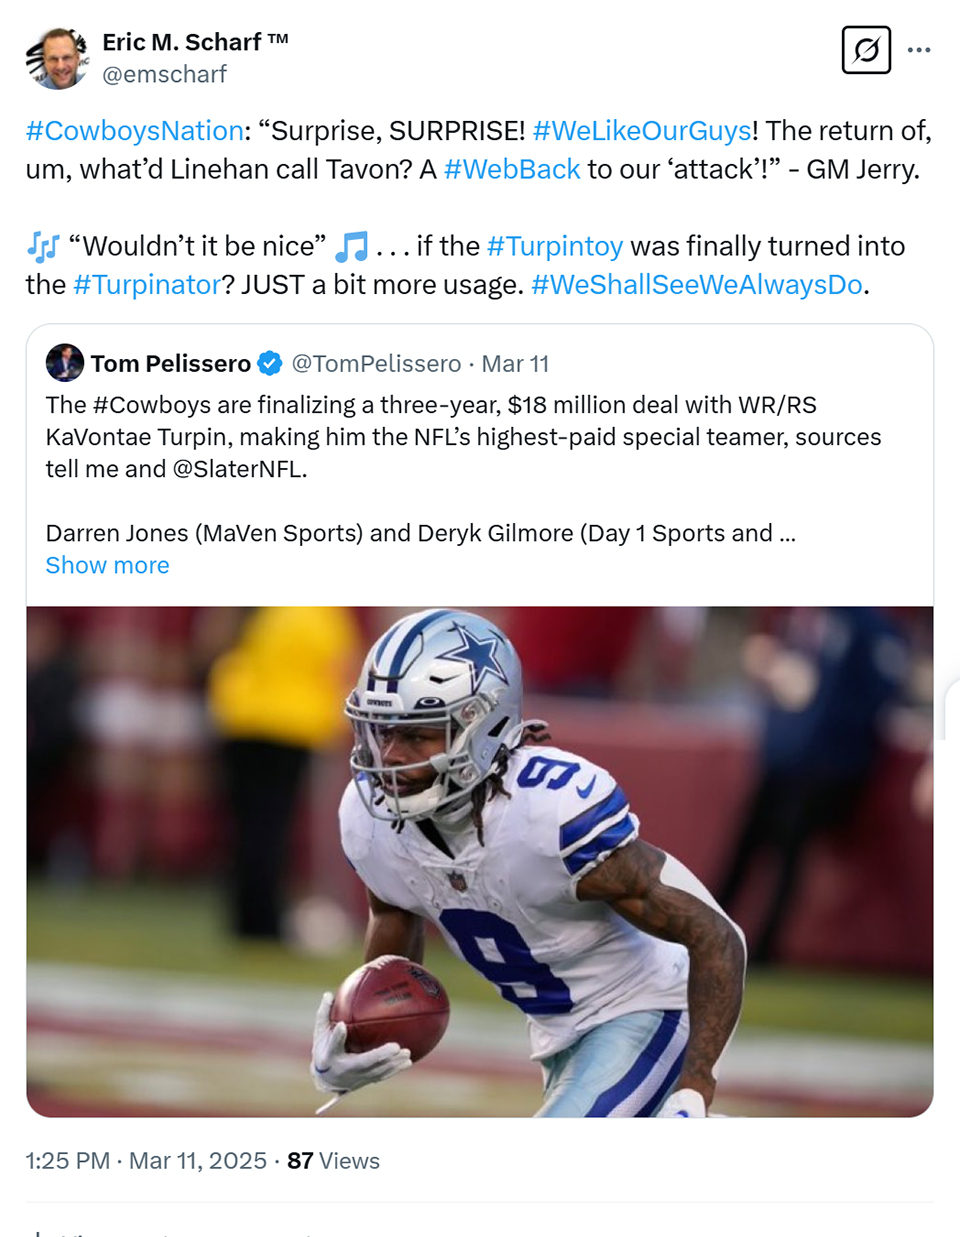Open the #Turpintoy hashtag
Screen dimensions: 960x1237
click(555, 246)
